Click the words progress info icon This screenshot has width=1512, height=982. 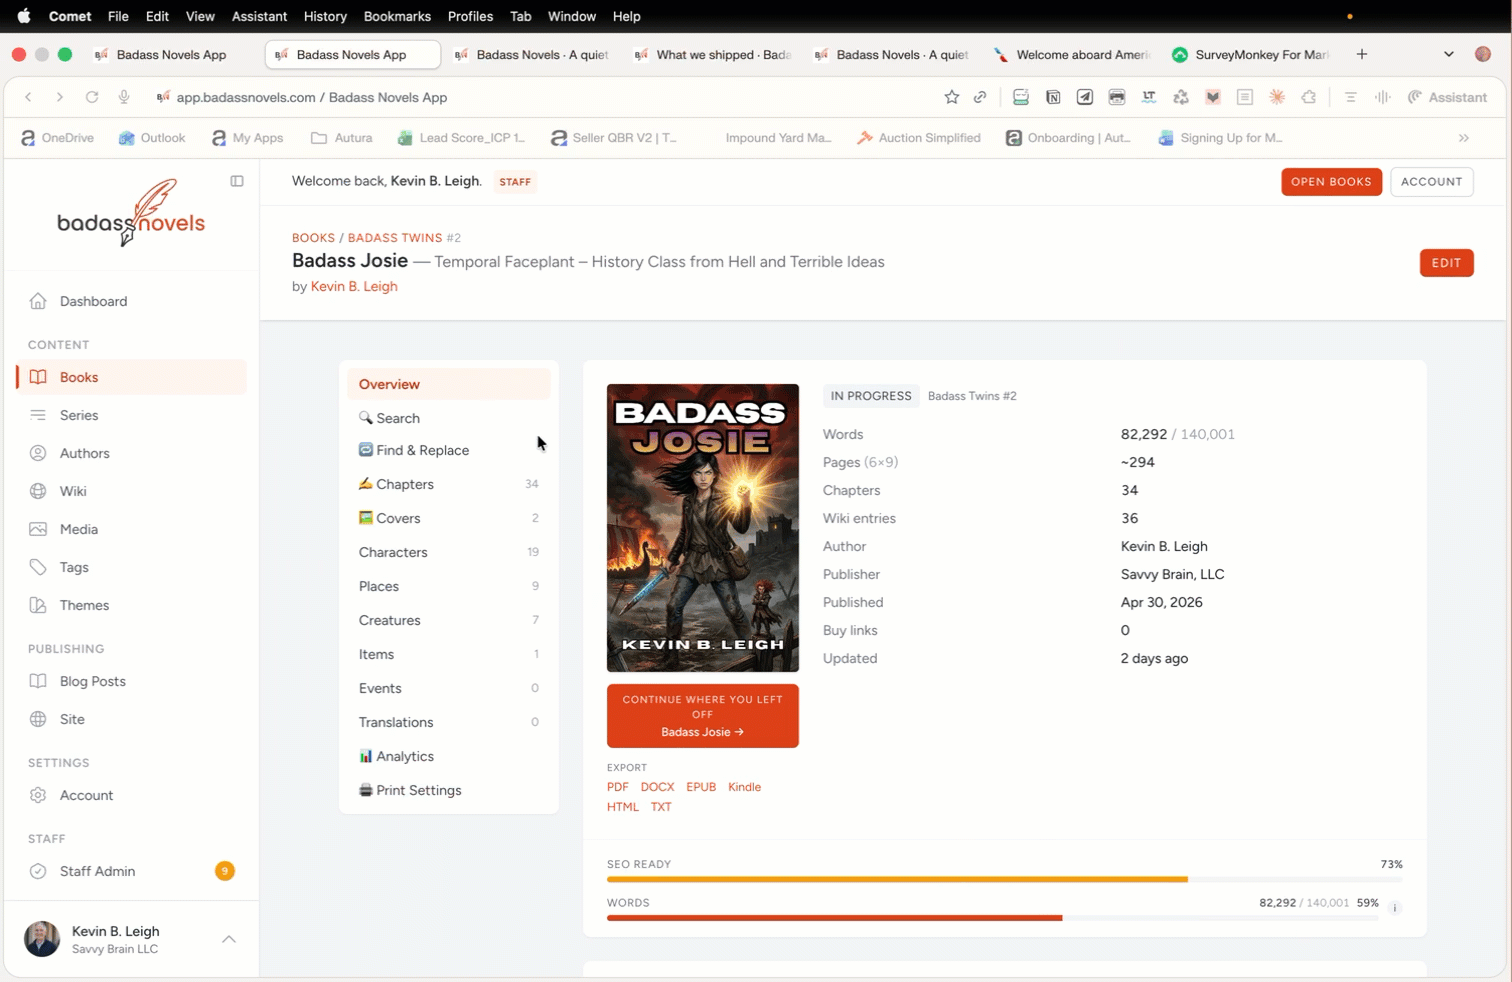(x=1394, y=908)
